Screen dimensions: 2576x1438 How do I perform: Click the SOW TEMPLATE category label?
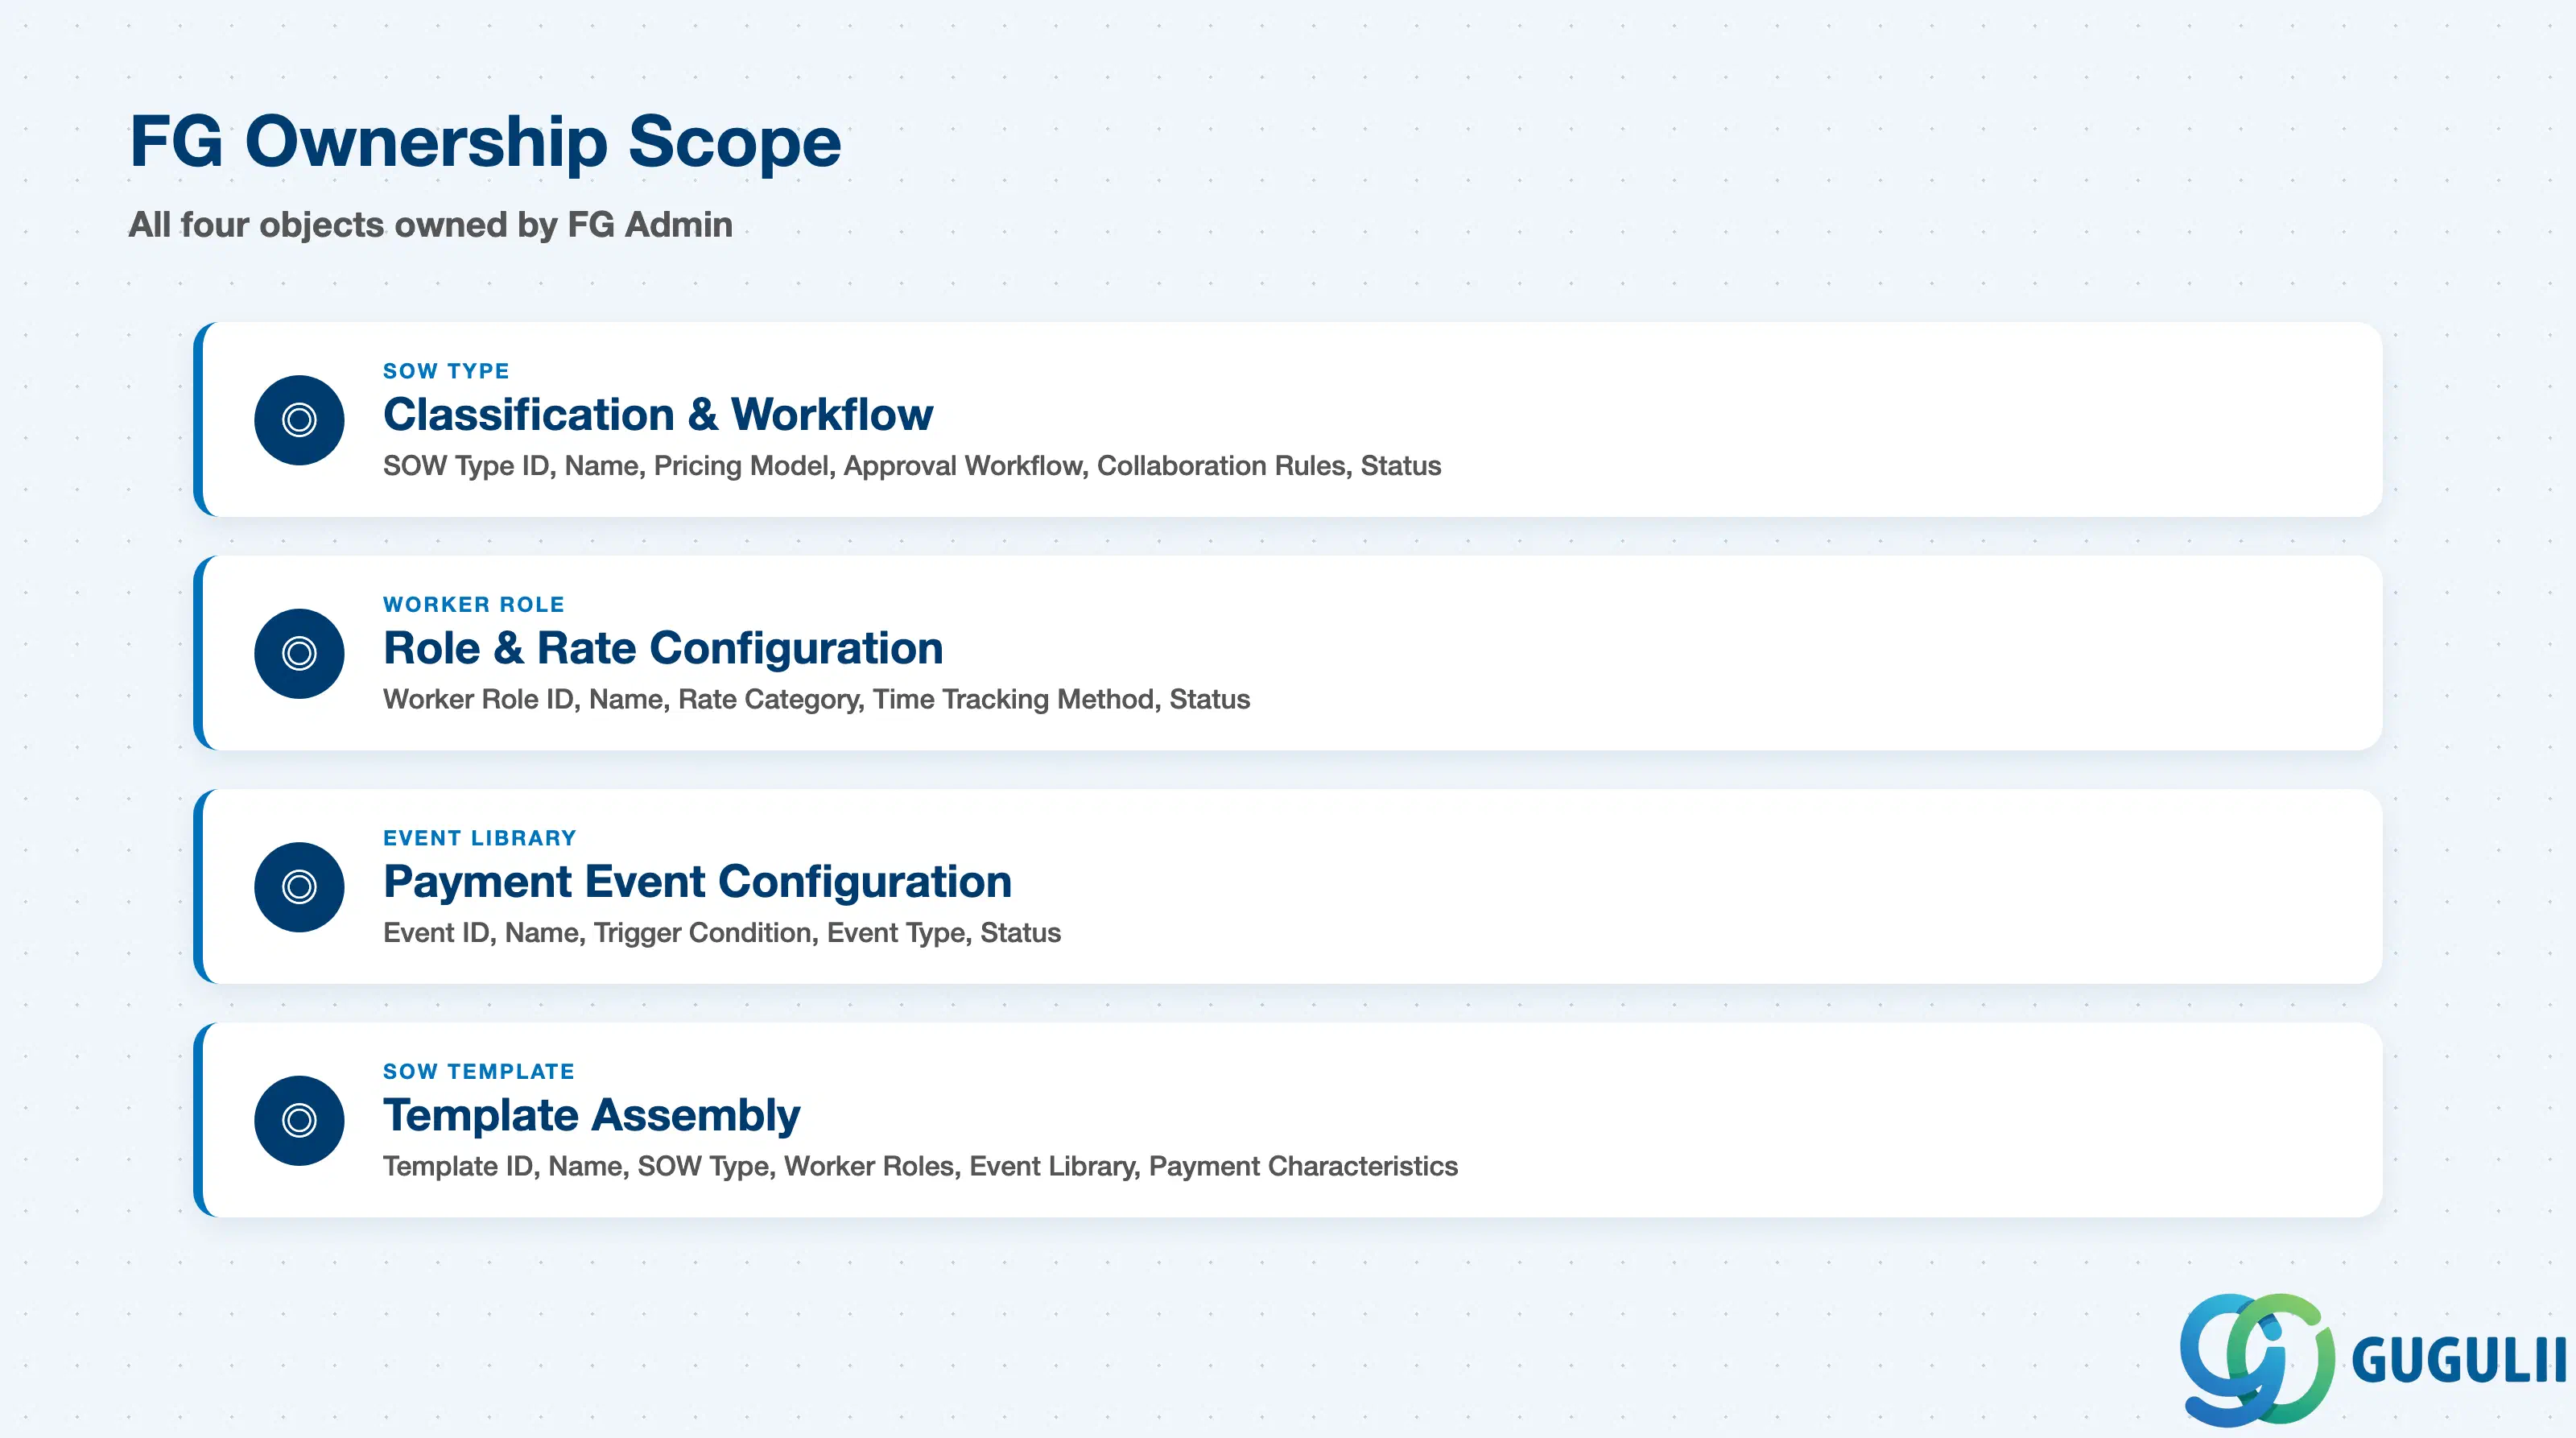coord(479,1071)
